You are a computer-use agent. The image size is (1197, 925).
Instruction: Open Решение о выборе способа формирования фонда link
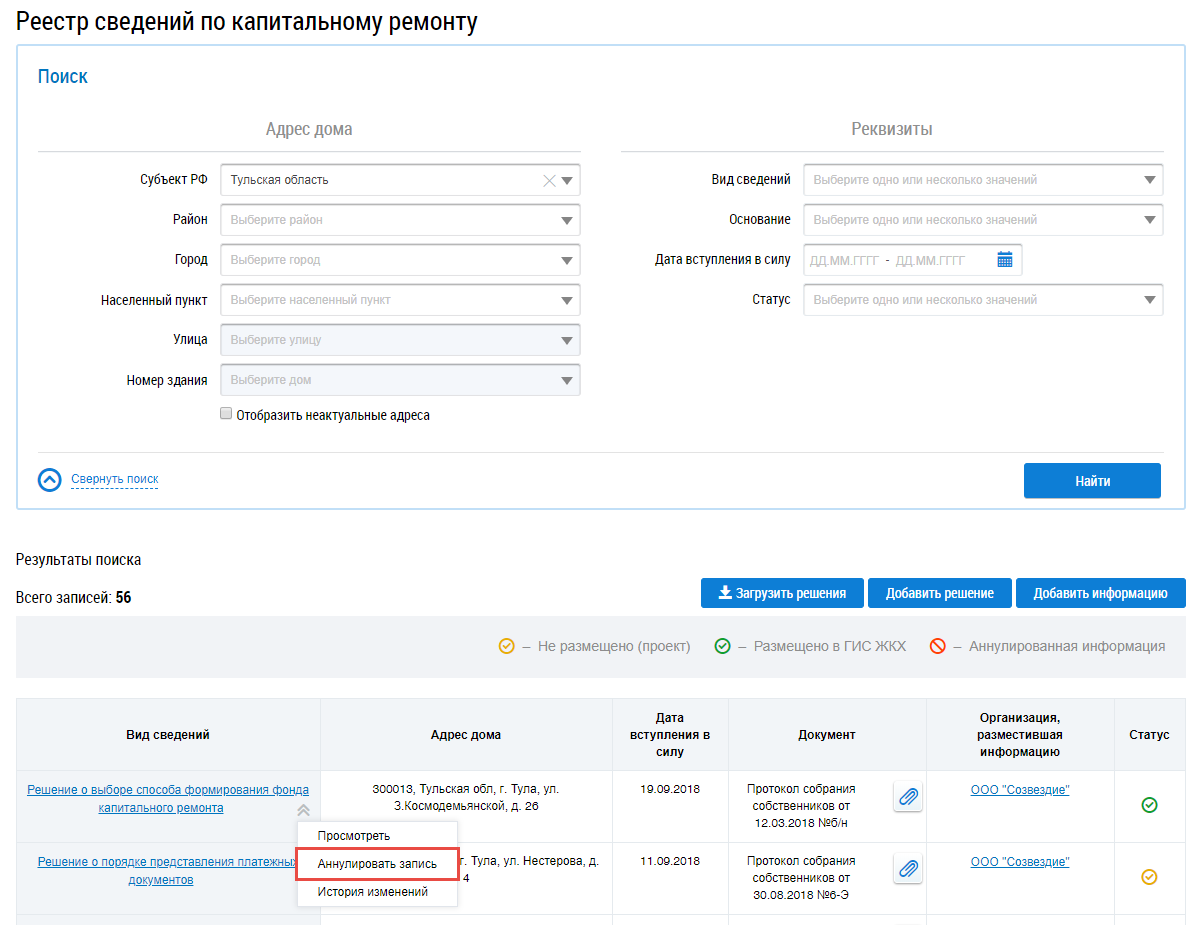pos(167,799)
